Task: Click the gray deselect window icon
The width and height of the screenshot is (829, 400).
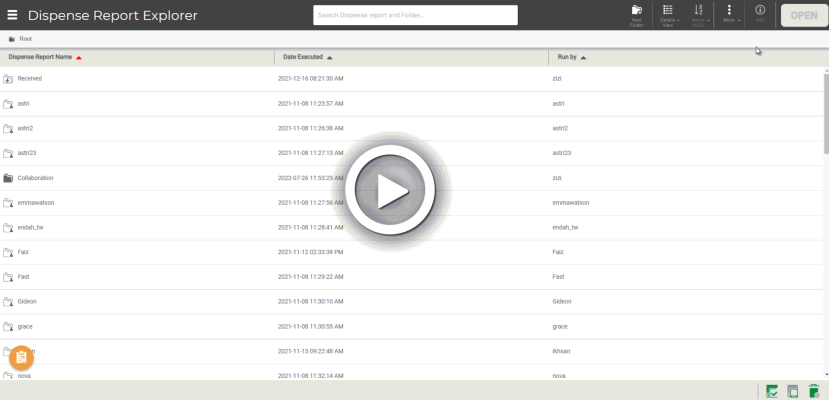Action: [x=793, y=391]
